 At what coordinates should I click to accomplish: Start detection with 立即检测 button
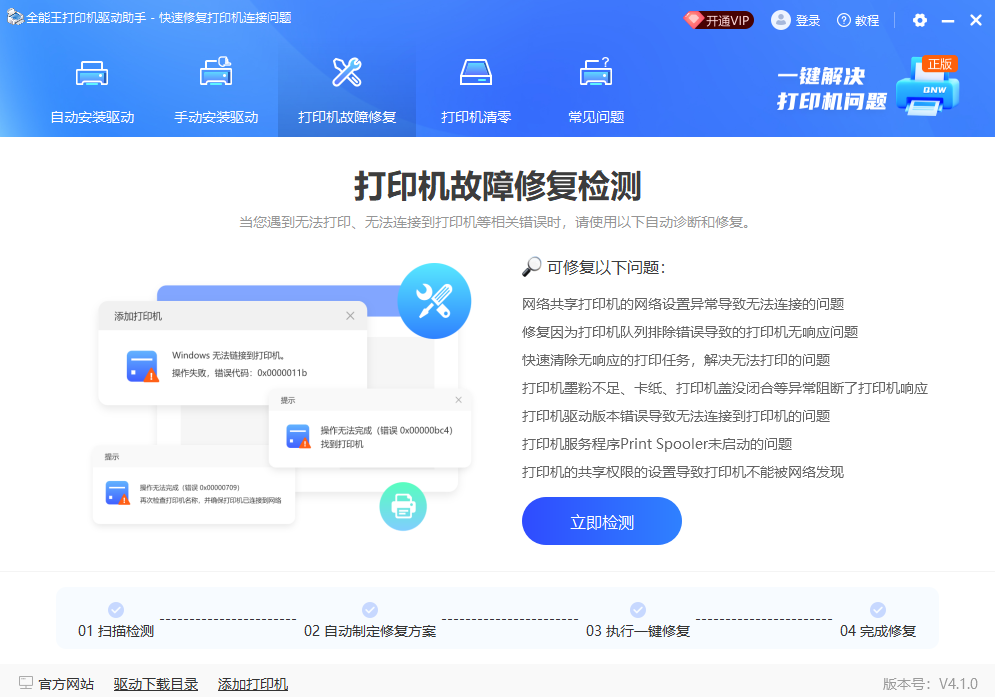601,521
